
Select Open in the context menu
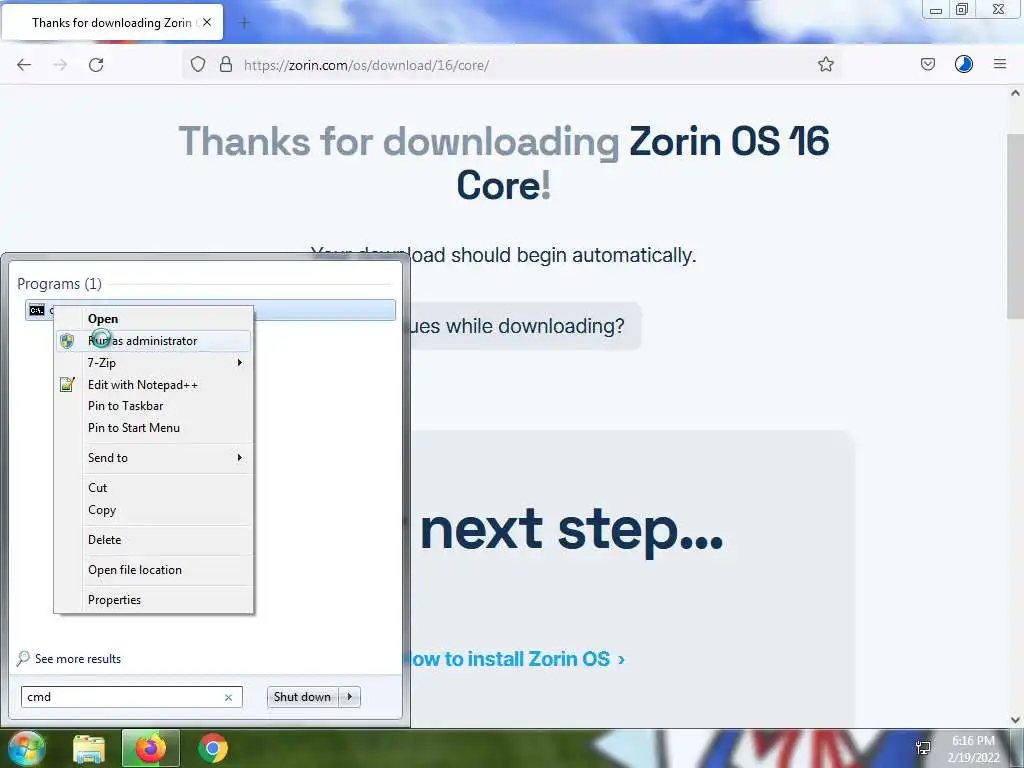click(153, 319)
